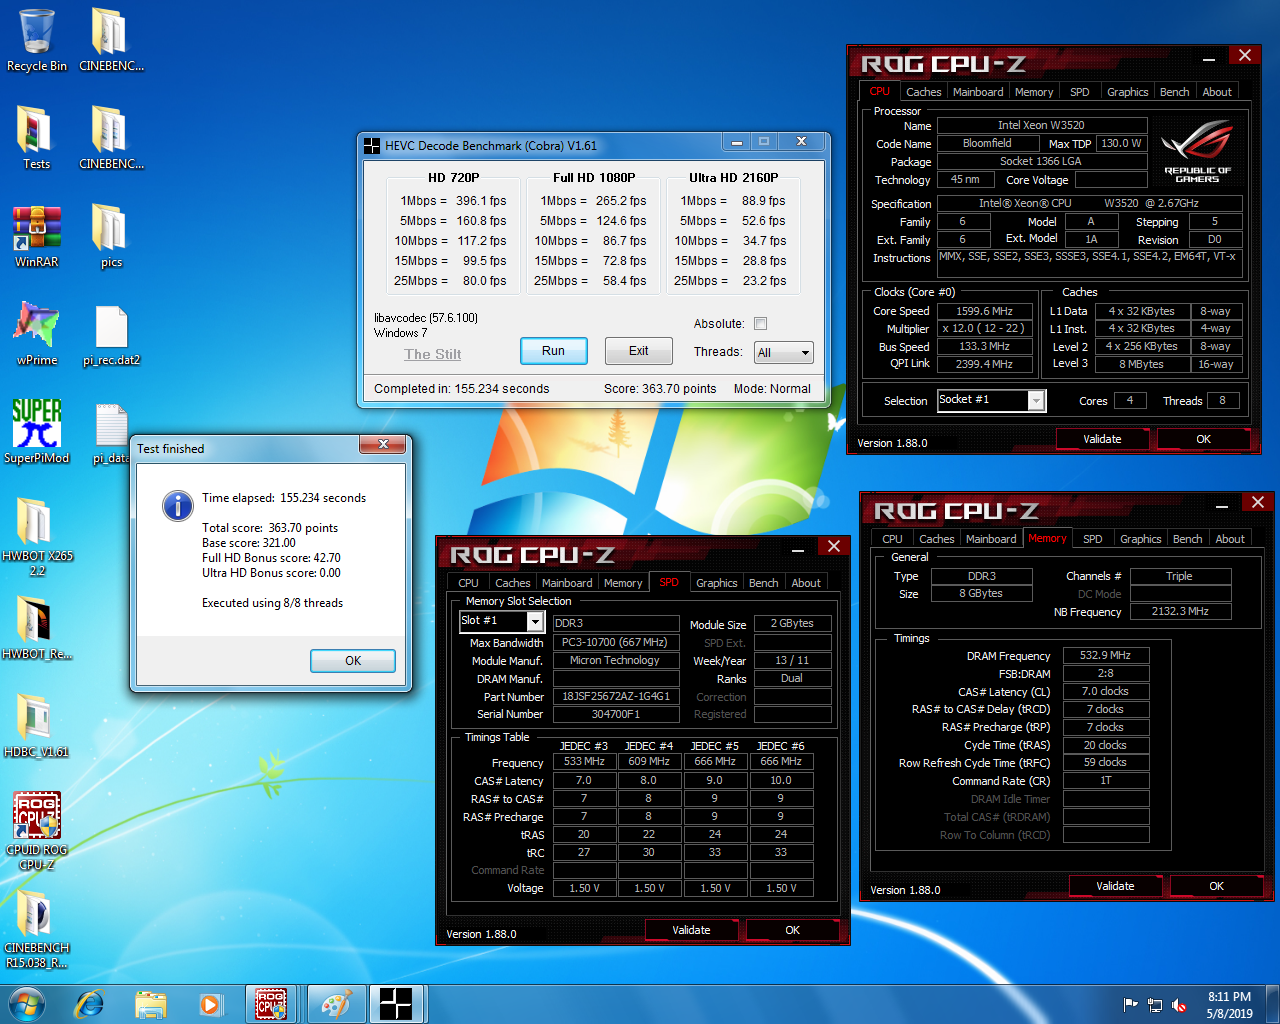Click the Run button in HEVC benchmark
Viewport: 1280px width, 1024px height.
[x=553, y=351]
